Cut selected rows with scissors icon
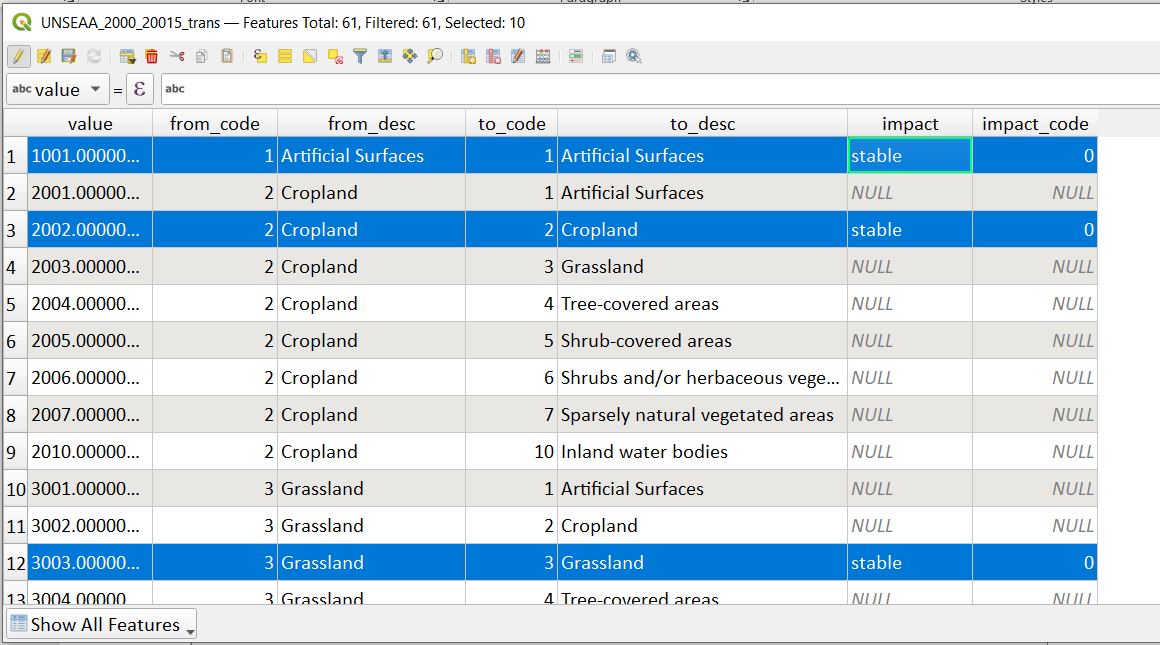The image size is (1160, 645). coord(177,56)
